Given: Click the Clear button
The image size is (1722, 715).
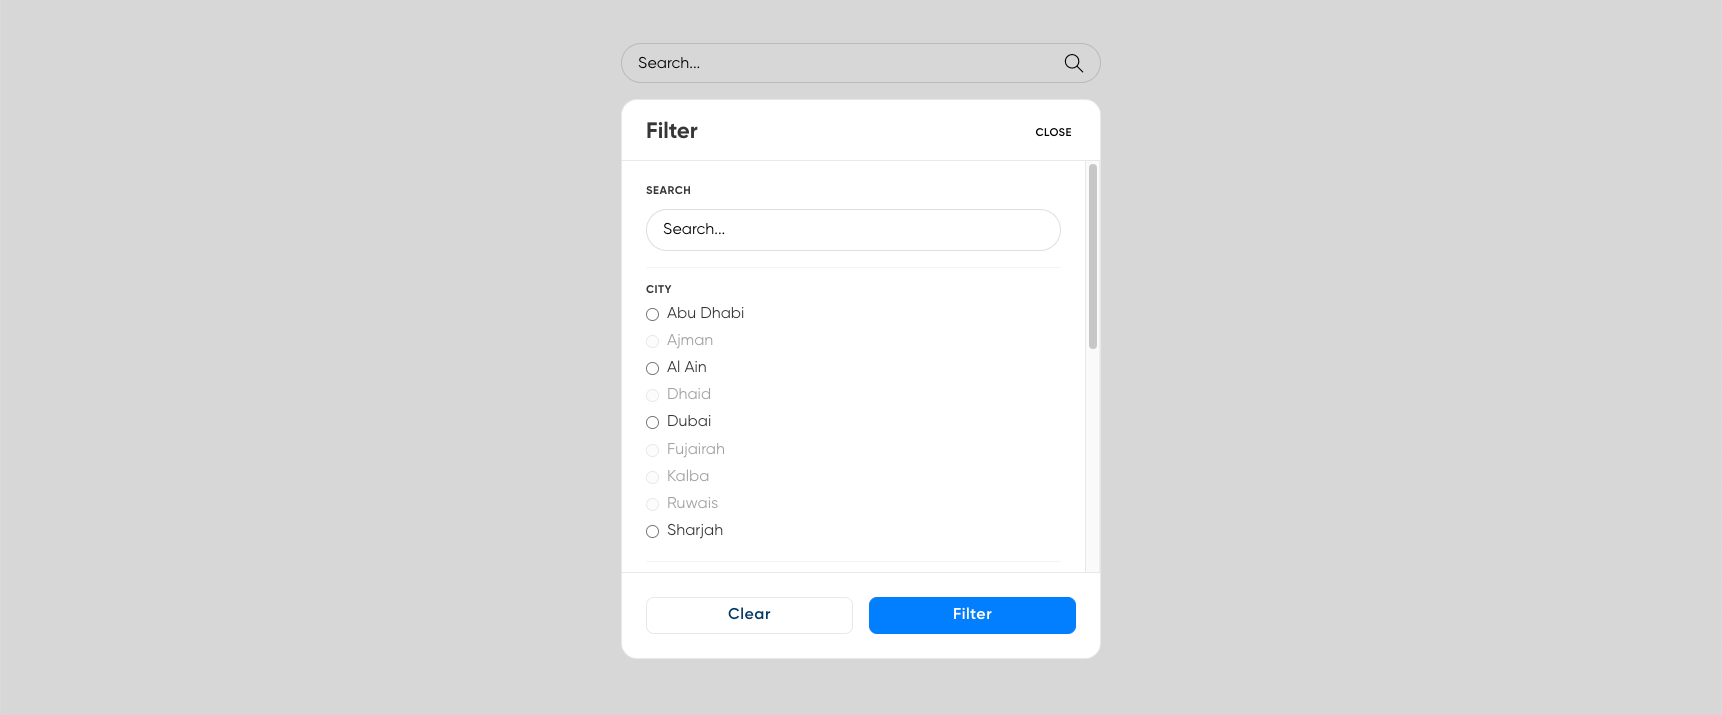Looking at the screenshot, I should 749,615.
